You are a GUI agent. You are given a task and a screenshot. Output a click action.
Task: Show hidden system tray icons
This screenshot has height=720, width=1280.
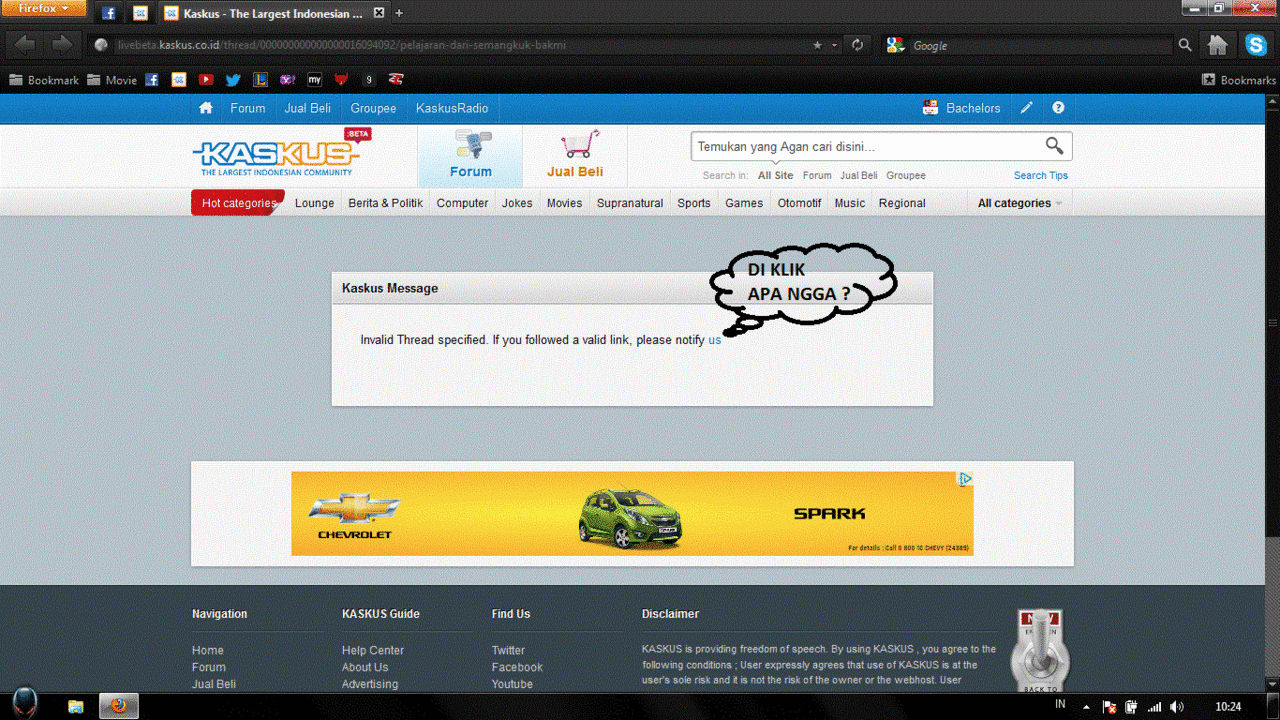(x=1087, y=707)
